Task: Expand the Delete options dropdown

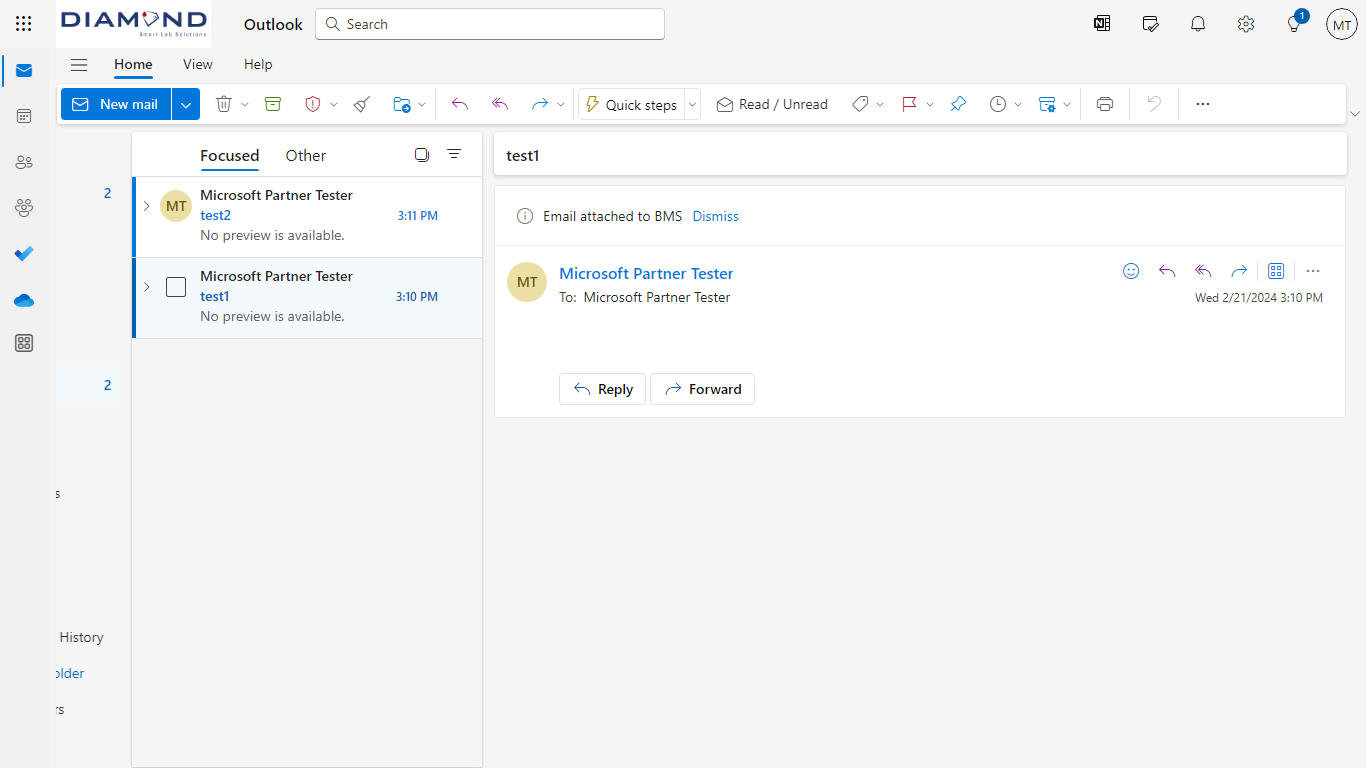Action: coord(245,104)
